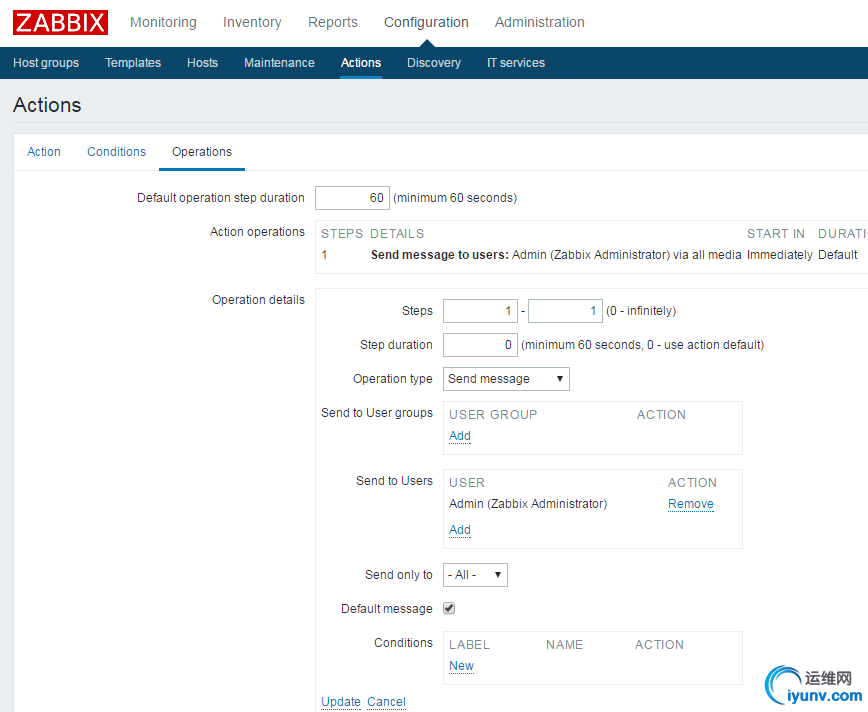Toggle the Default message checkbox

point(449,608)
